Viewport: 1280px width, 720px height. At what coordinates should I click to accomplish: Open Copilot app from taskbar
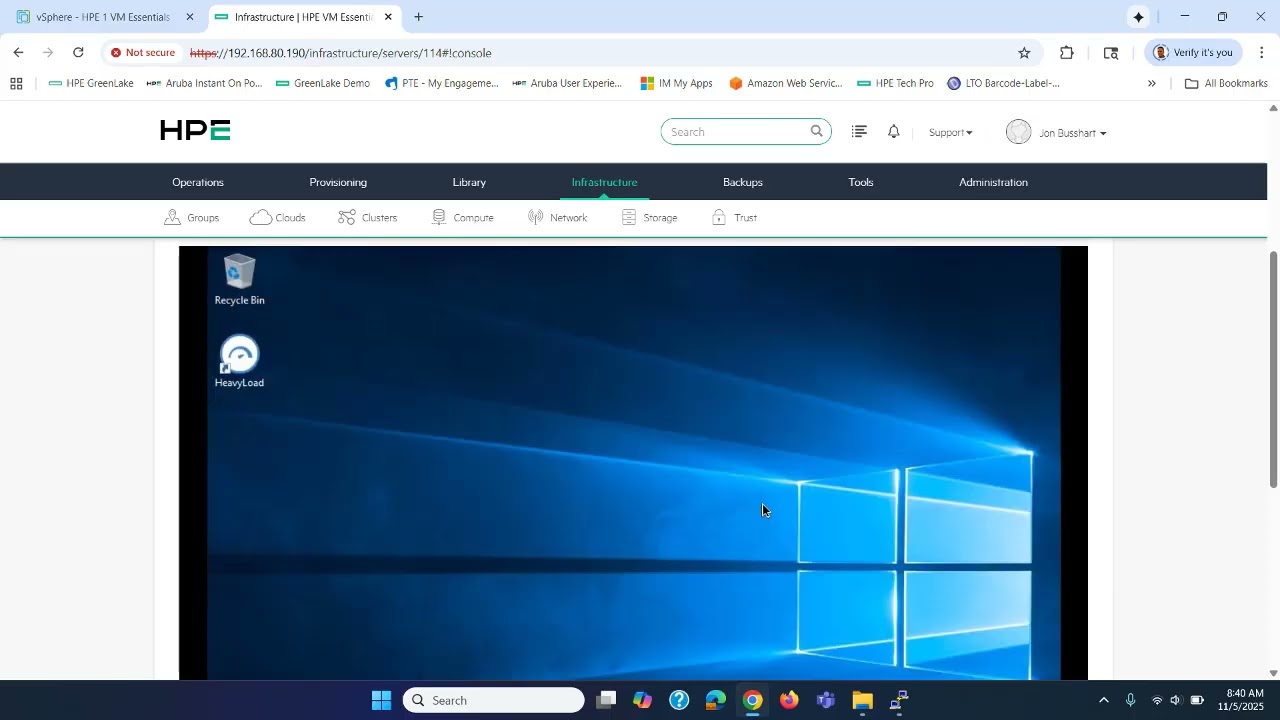coord(642,700)
